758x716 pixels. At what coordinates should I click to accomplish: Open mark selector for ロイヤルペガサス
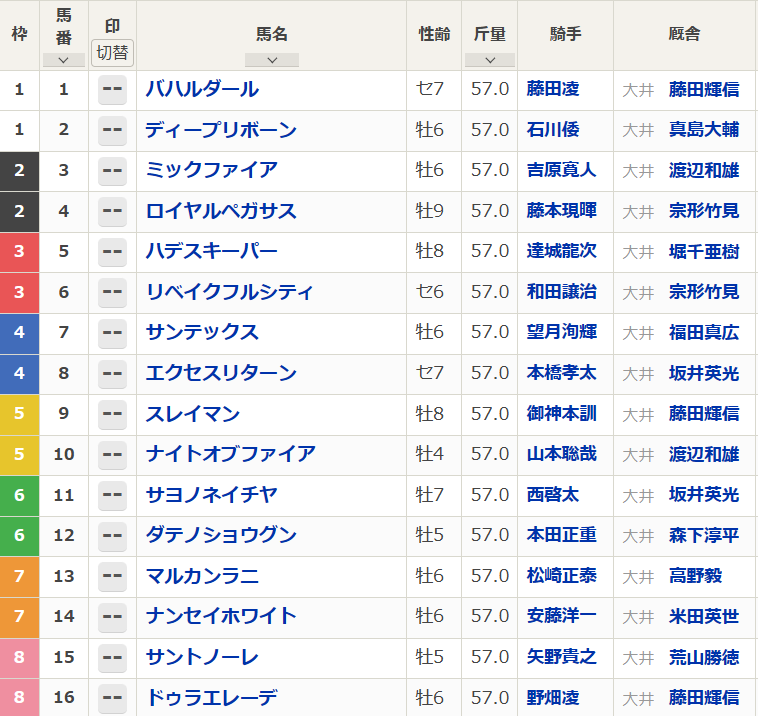tap(112, 211)
